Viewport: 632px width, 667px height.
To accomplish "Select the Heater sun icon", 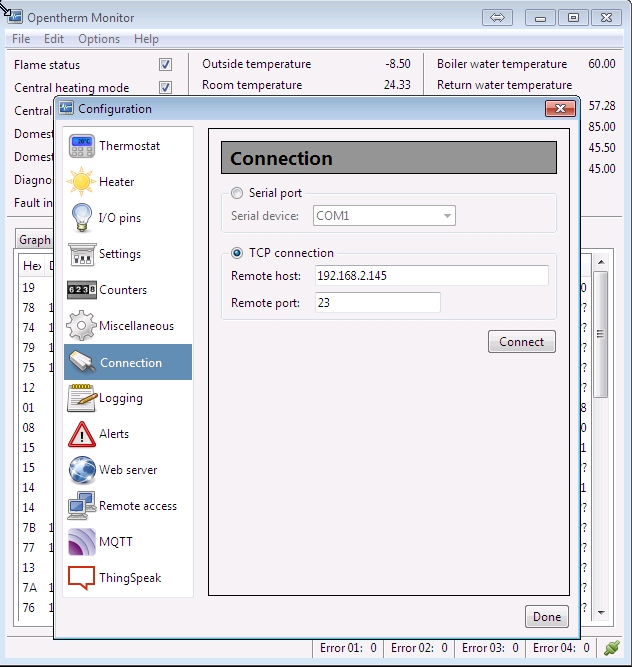I will coord(81,182).
